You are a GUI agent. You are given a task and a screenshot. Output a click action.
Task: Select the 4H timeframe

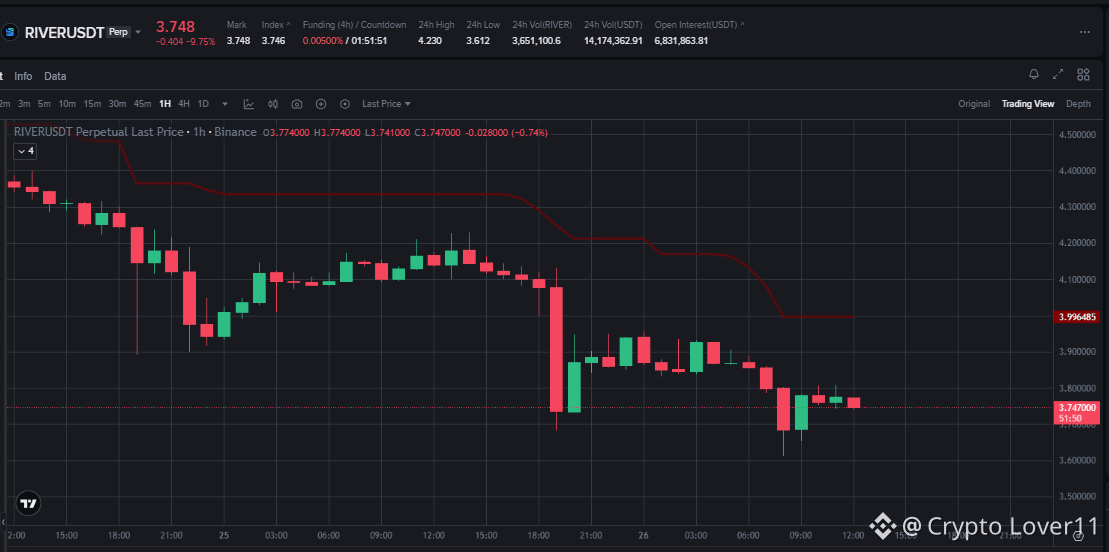click(184, 104)
